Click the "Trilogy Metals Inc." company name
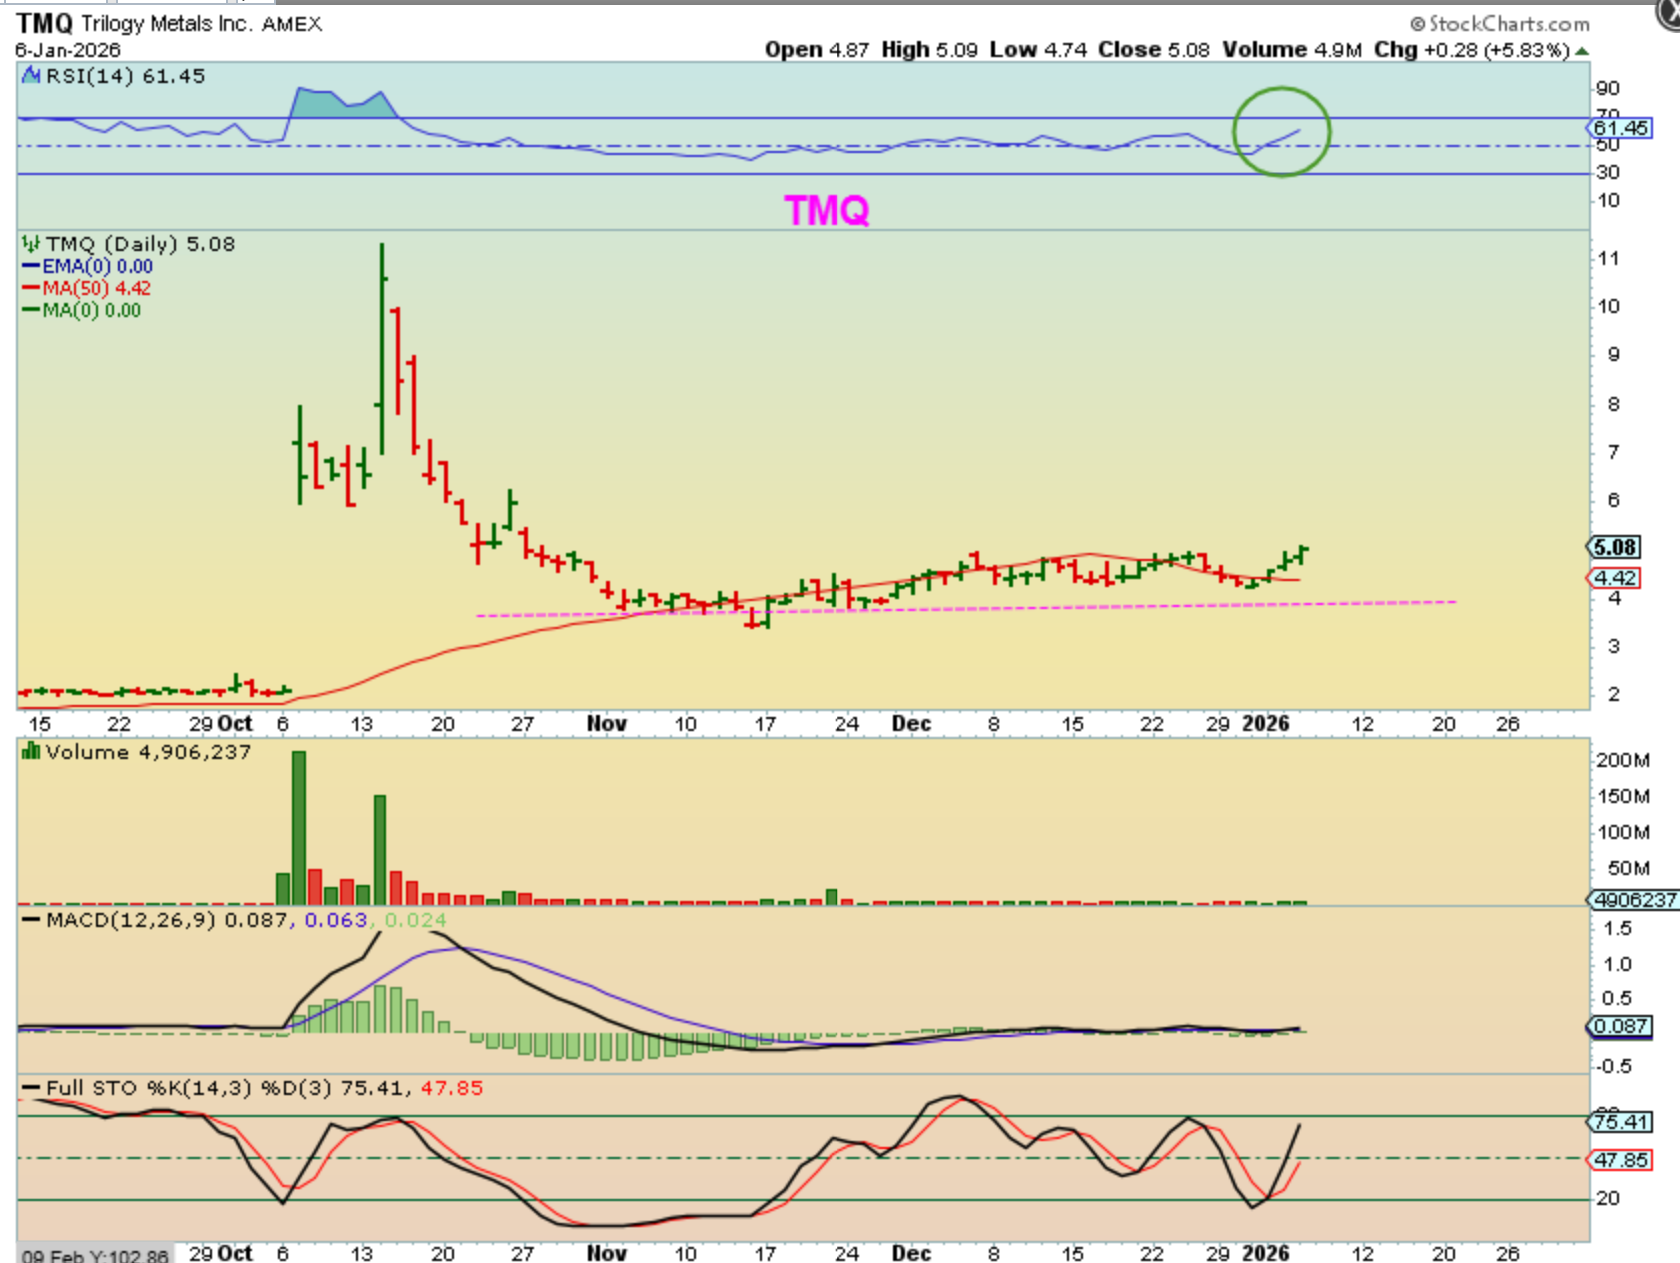This screenshot has width=1680, height=1263. click(167, 23)
